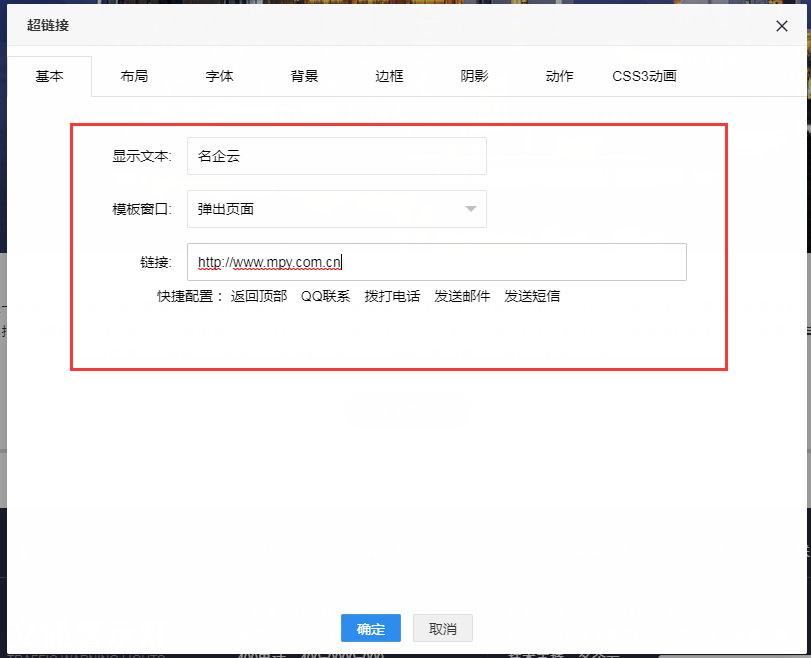Screen dimensions: 811x658
Task: Open the 边框 settings tab
Action: [389, 76]
